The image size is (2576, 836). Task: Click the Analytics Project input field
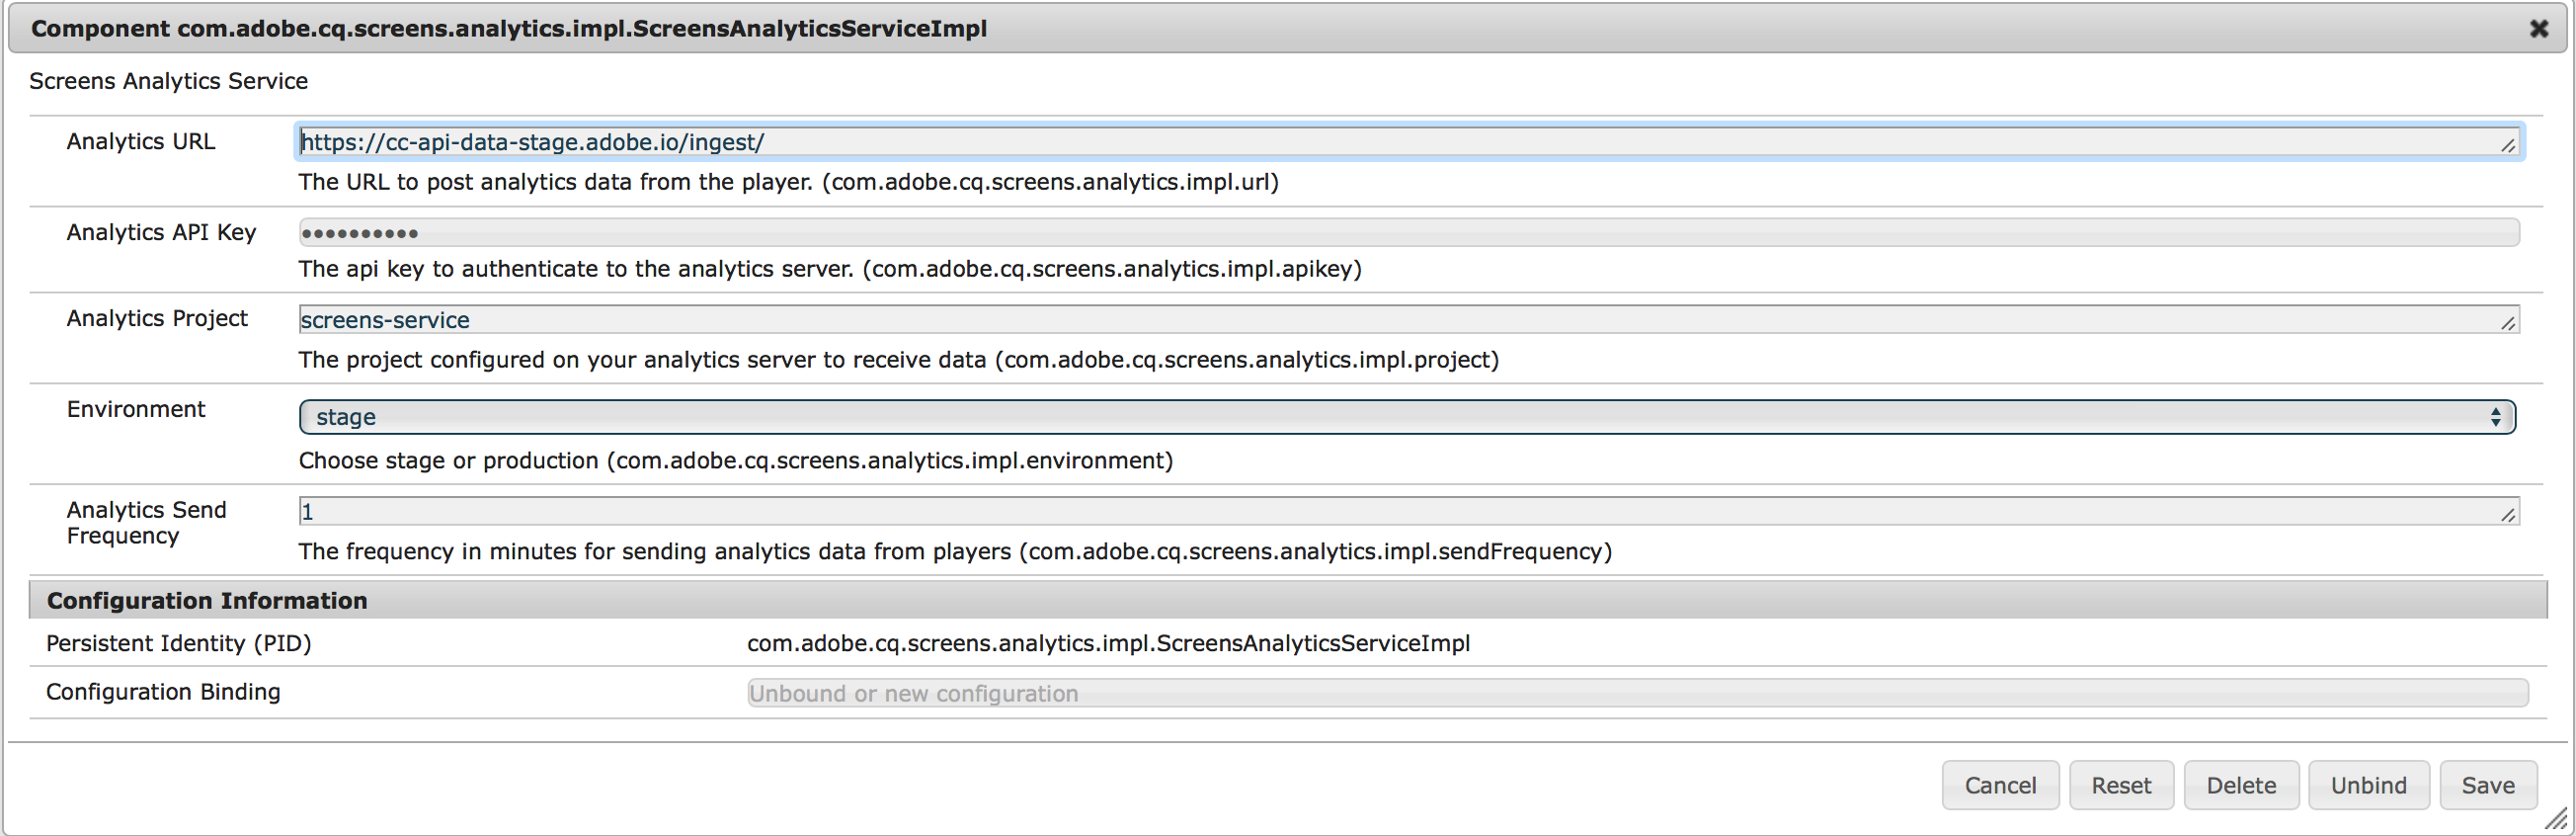coord(1400,320)
